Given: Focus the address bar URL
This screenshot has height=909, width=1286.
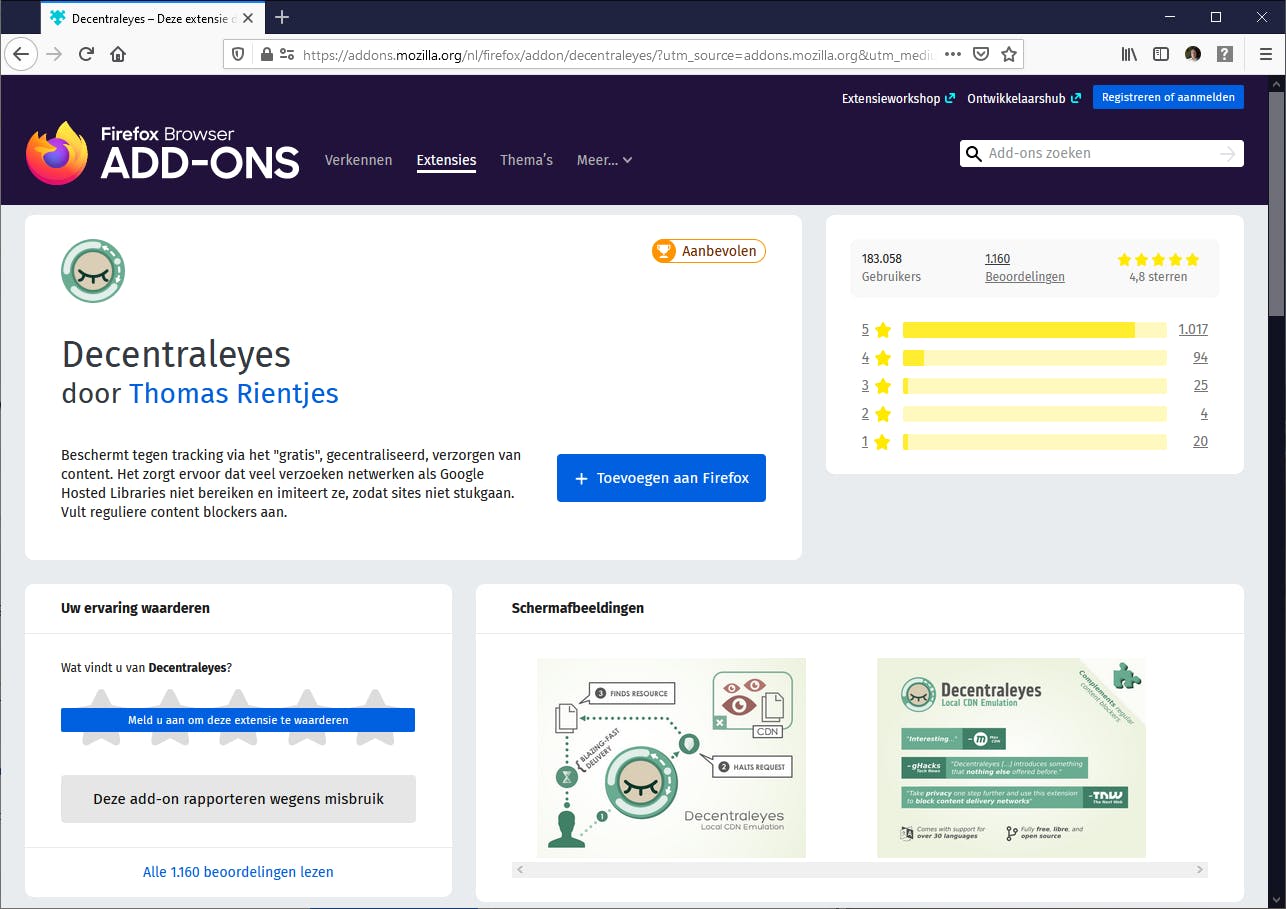Looking at the screenshot, I should coord(618,54).
